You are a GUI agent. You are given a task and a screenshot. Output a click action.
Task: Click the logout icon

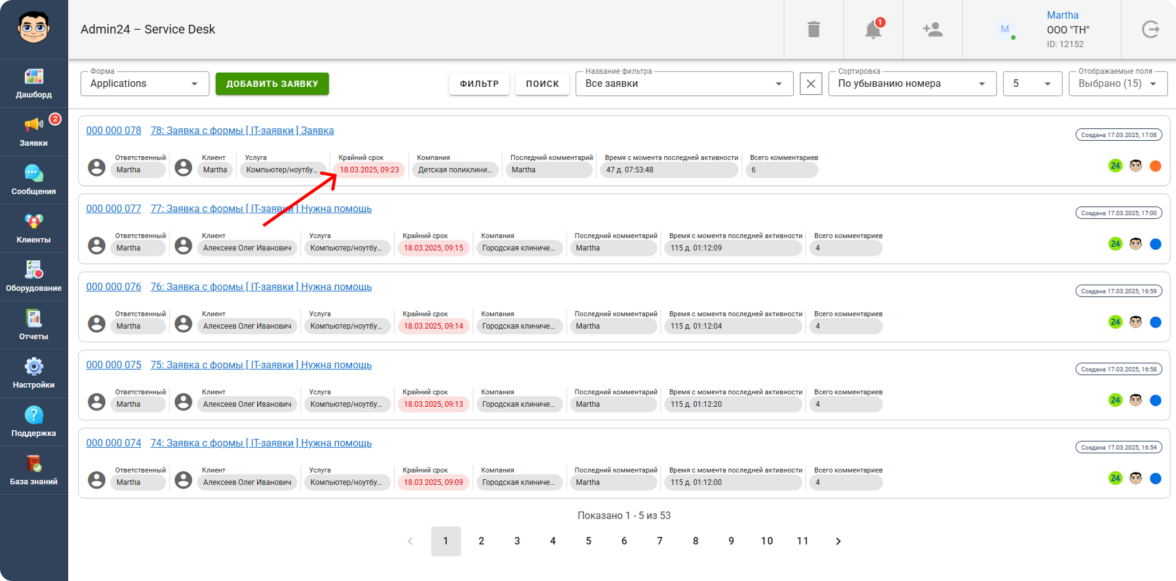click(1150, 30)
